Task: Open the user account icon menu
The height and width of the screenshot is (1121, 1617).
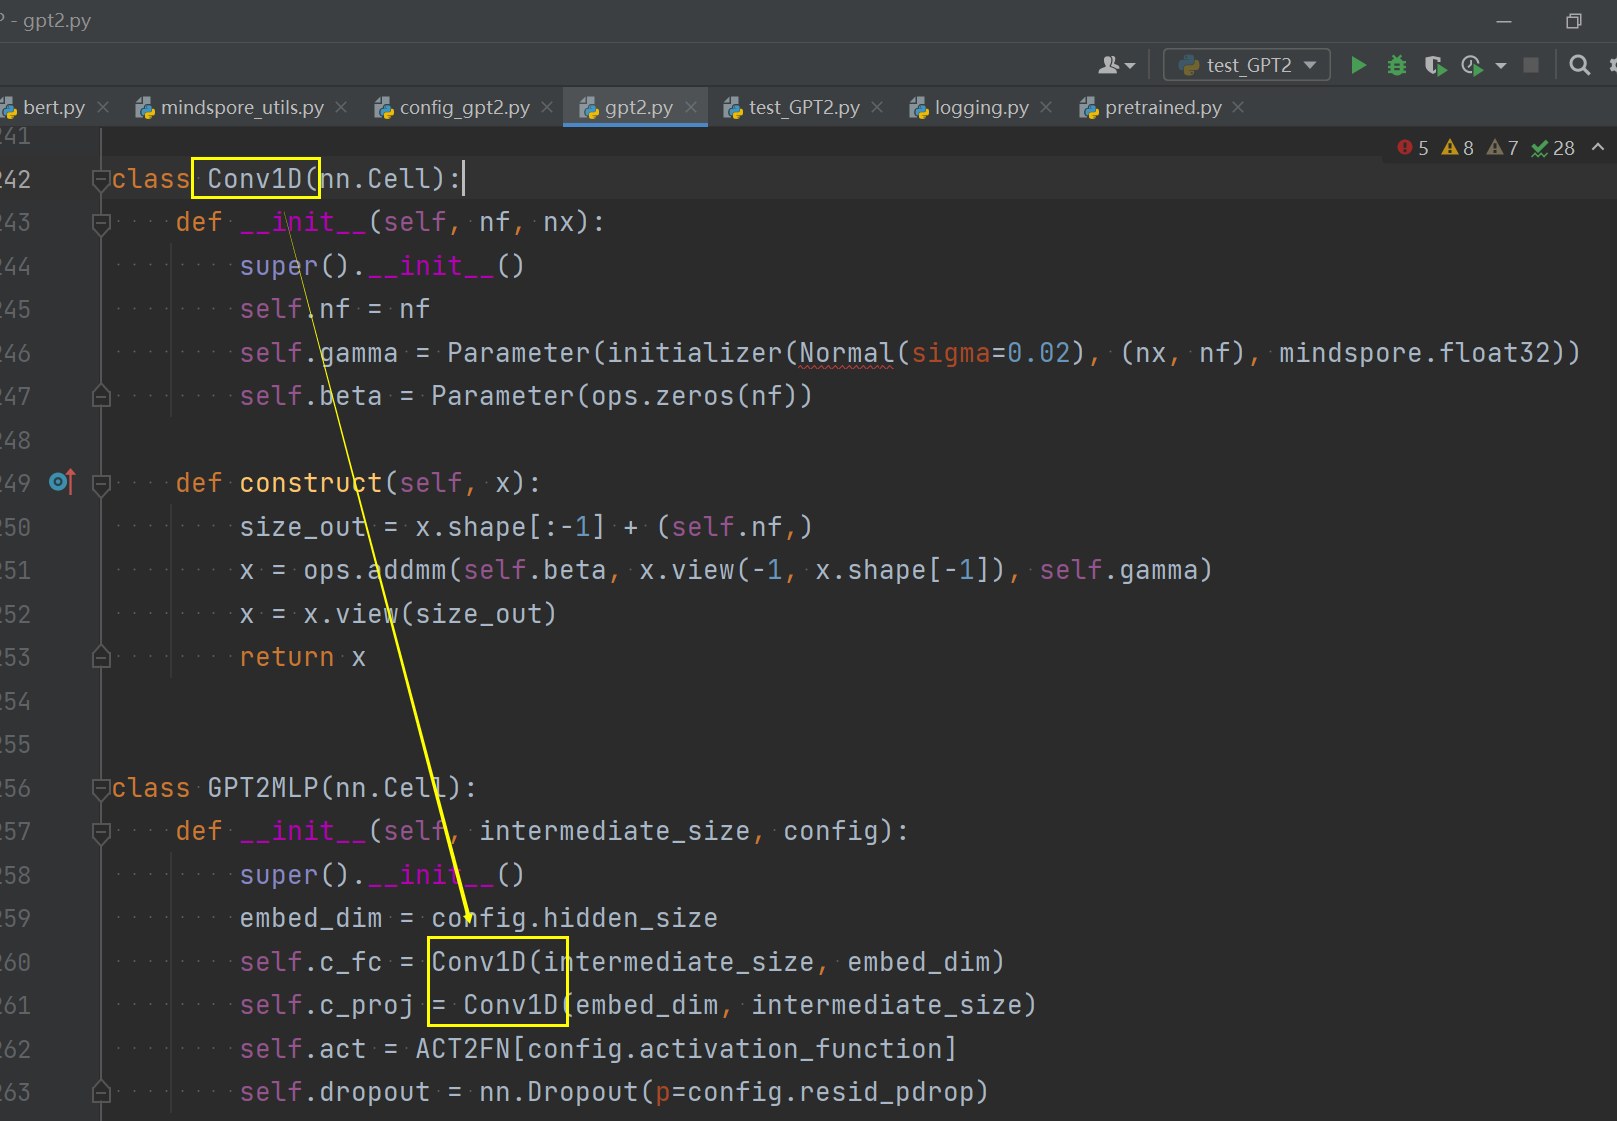Action: coord(1116,65)
